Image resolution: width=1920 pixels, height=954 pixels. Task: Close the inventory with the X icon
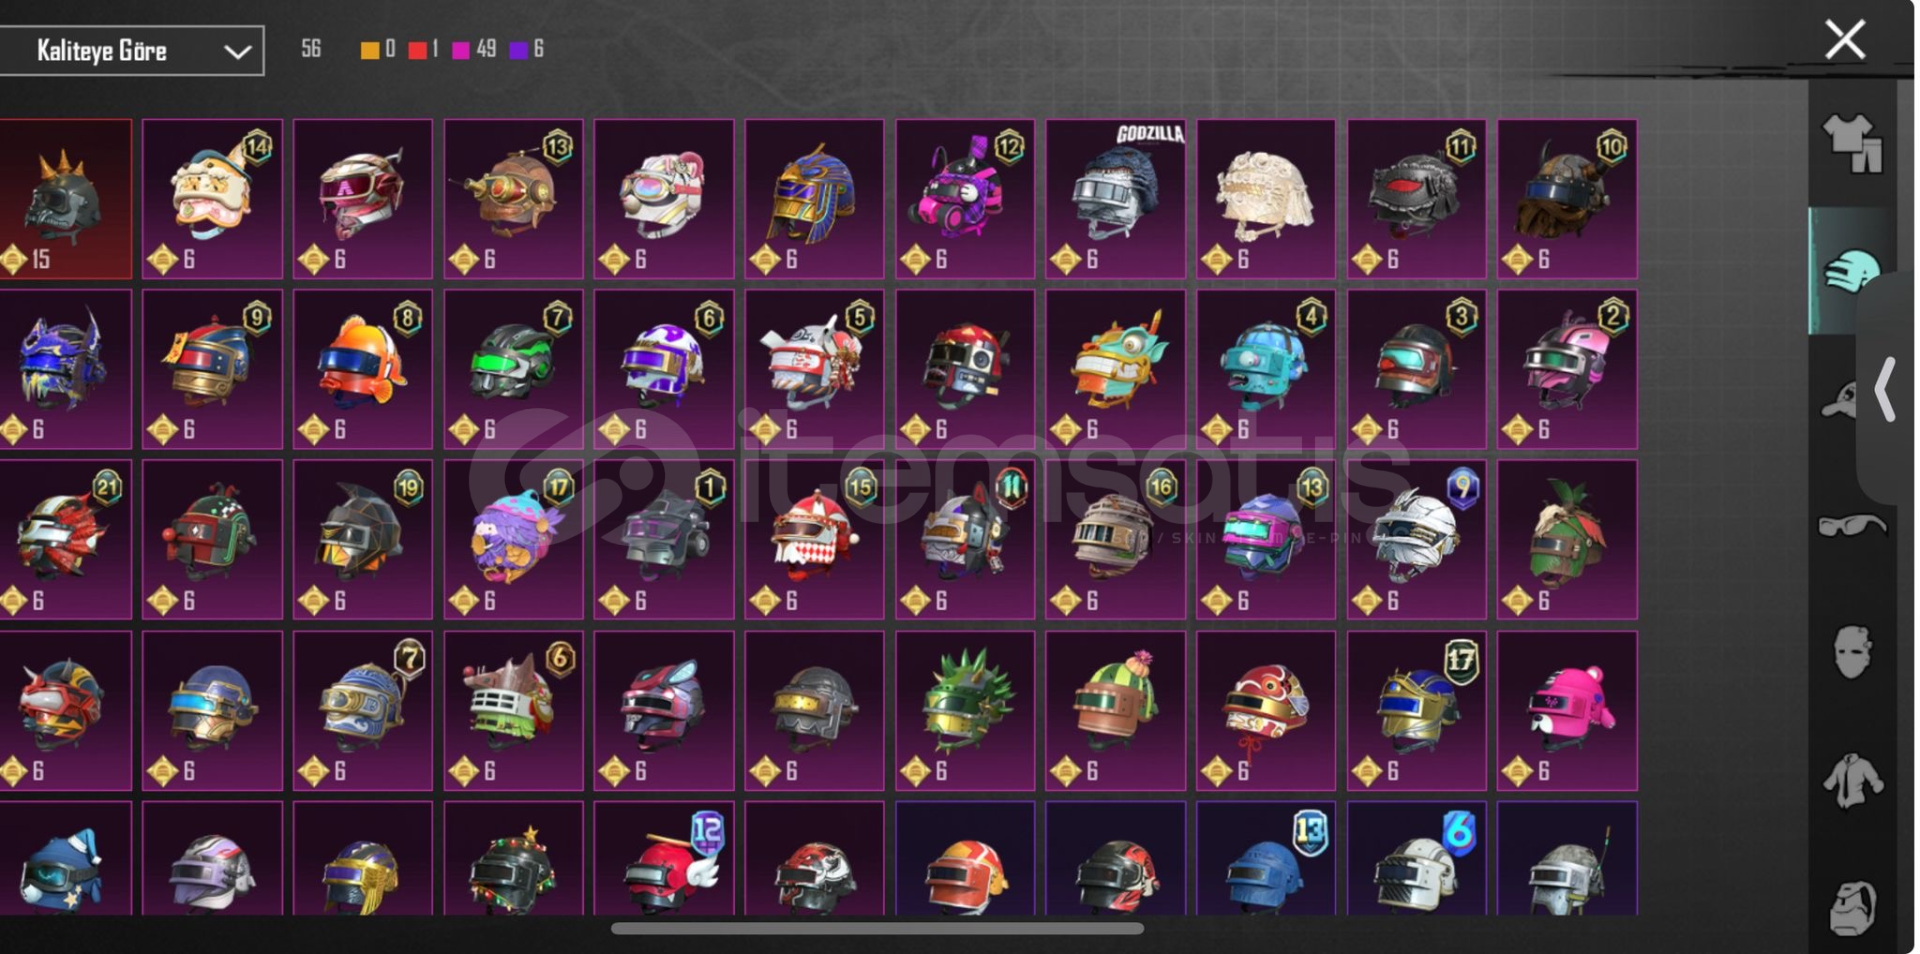[x=1845, y=40]
